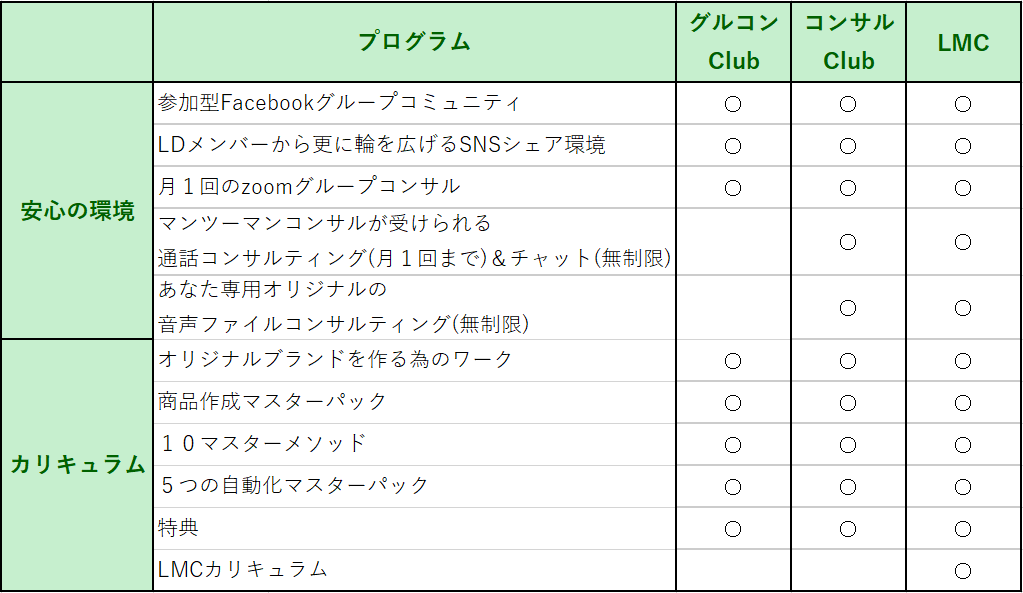Select the グルコン Club circle for 5つの自動化マスターパック

733,487
